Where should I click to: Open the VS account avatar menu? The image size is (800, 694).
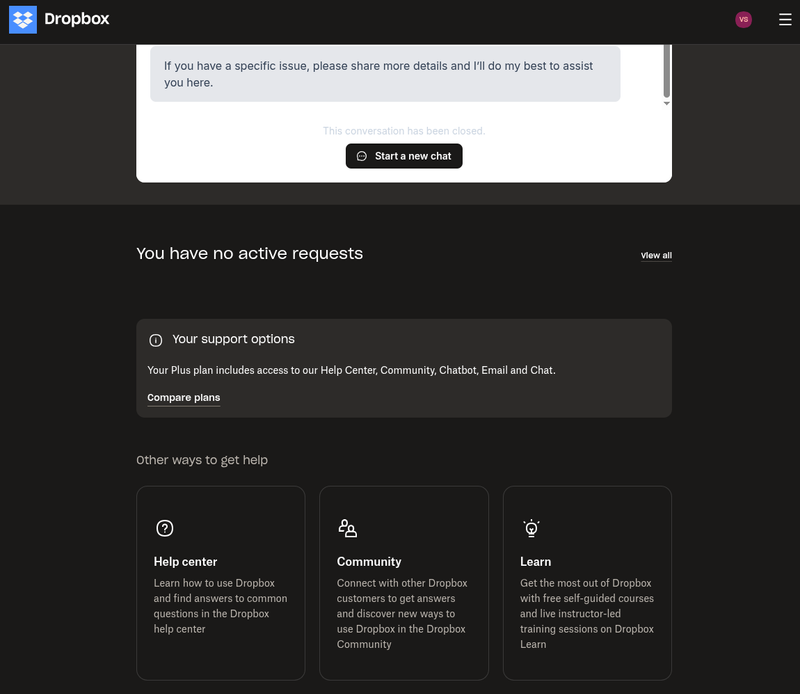pos(743,19)
